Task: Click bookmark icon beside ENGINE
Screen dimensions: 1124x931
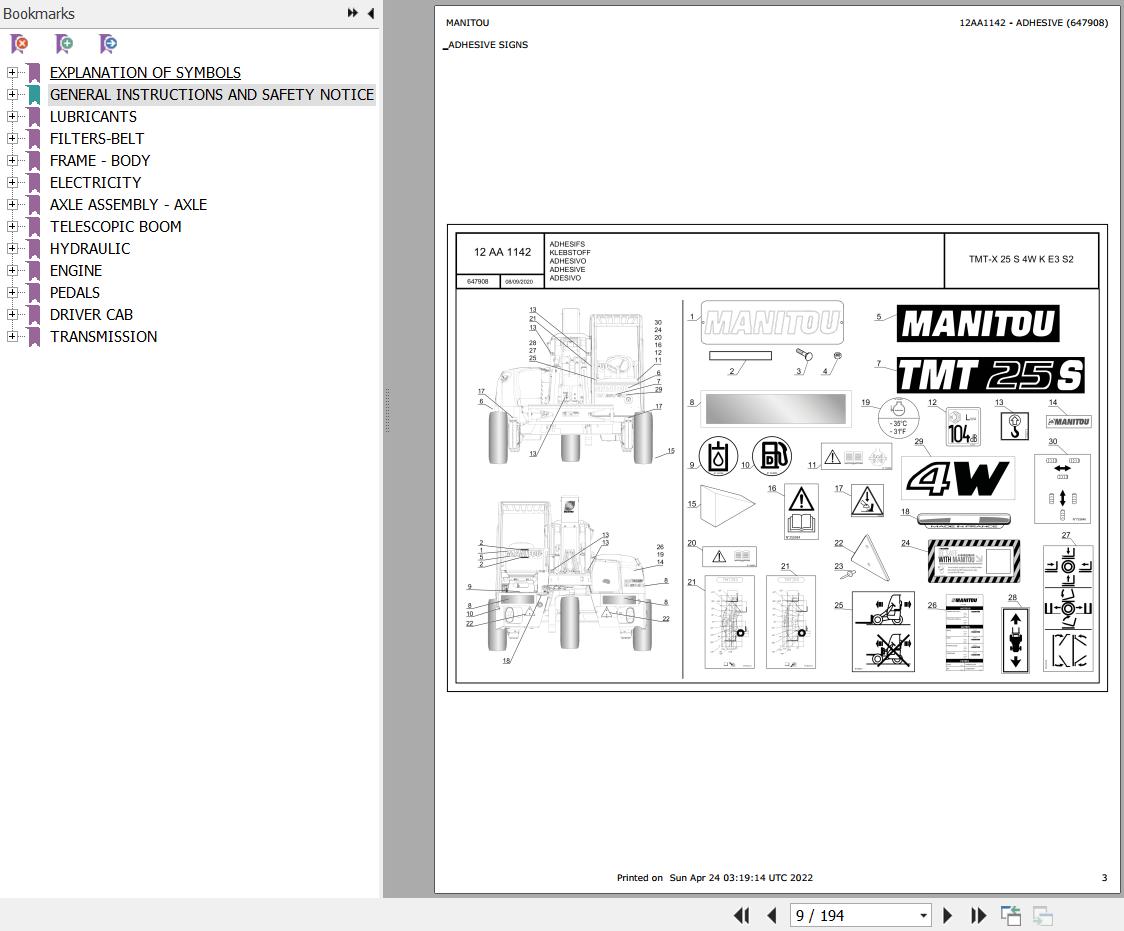Action: 34,271
